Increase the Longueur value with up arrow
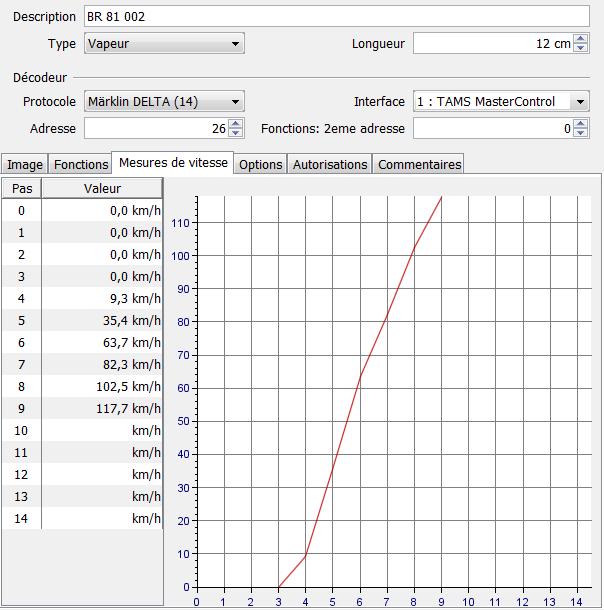 click(582, 39)
